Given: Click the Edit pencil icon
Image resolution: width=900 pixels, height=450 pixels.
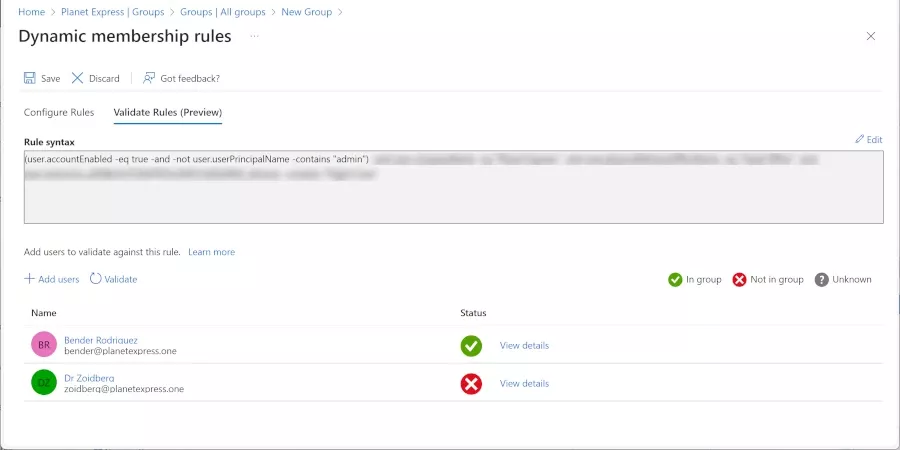Looking at the screenshot, I should (860, 139).
